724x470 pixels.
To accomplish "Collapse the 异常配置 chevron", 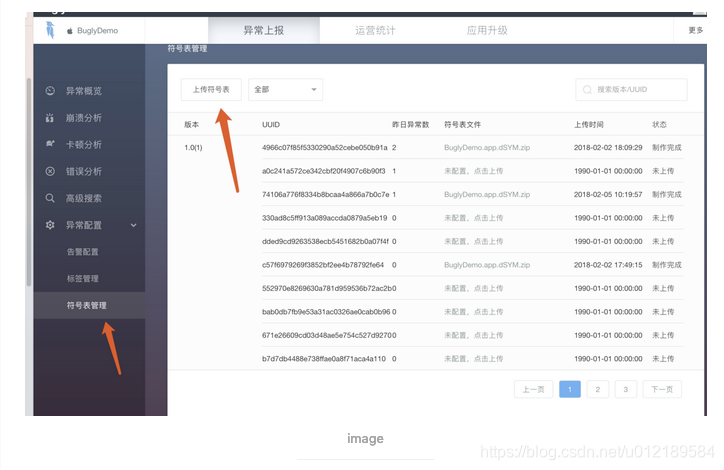I will (x=133, y=225).
